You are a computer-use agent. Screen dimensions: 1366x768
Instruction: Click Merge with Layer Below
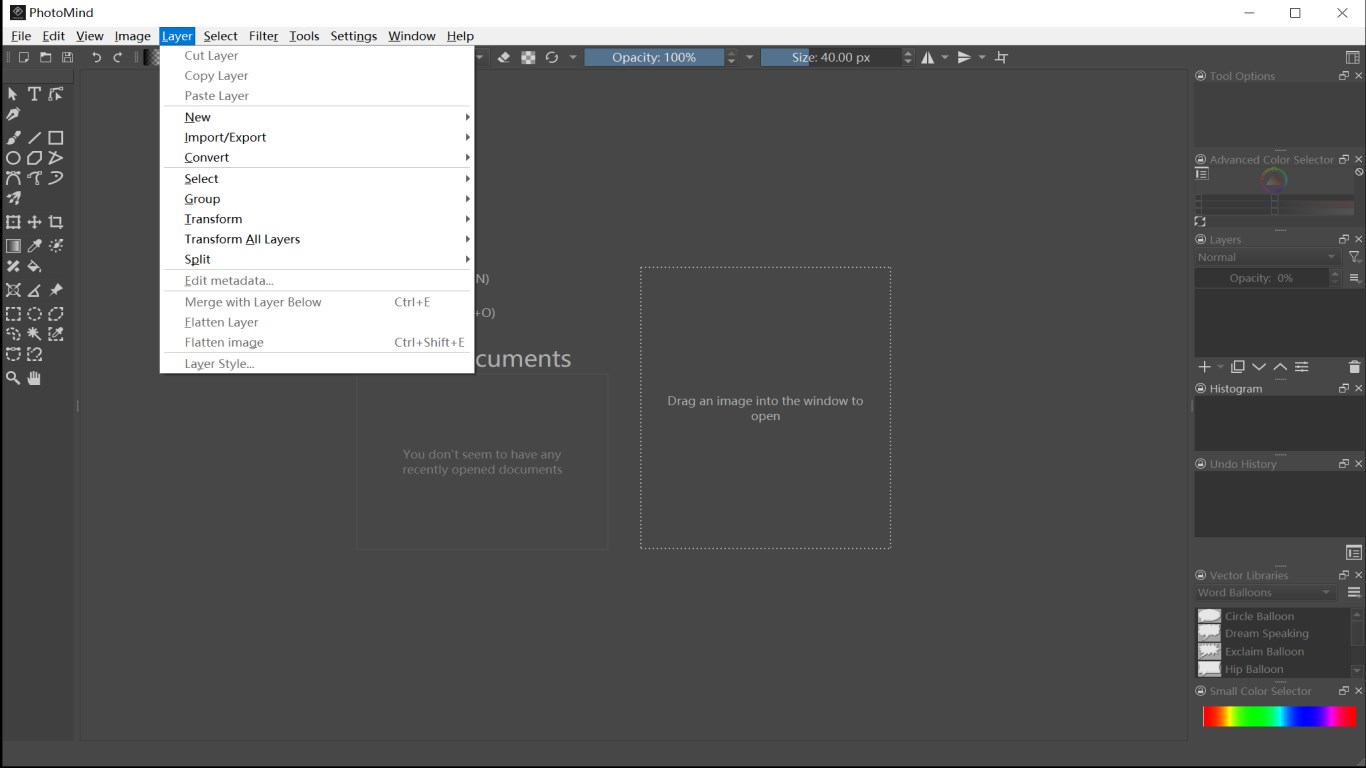pos(252,301)
